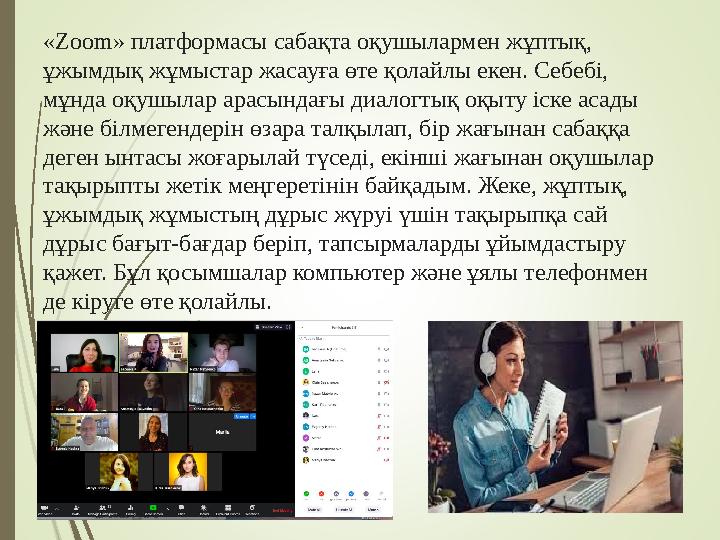Open the More button in participants panel
Image resolution: width=720 pixels, height=540 pixels.
(x=373, y=510)
